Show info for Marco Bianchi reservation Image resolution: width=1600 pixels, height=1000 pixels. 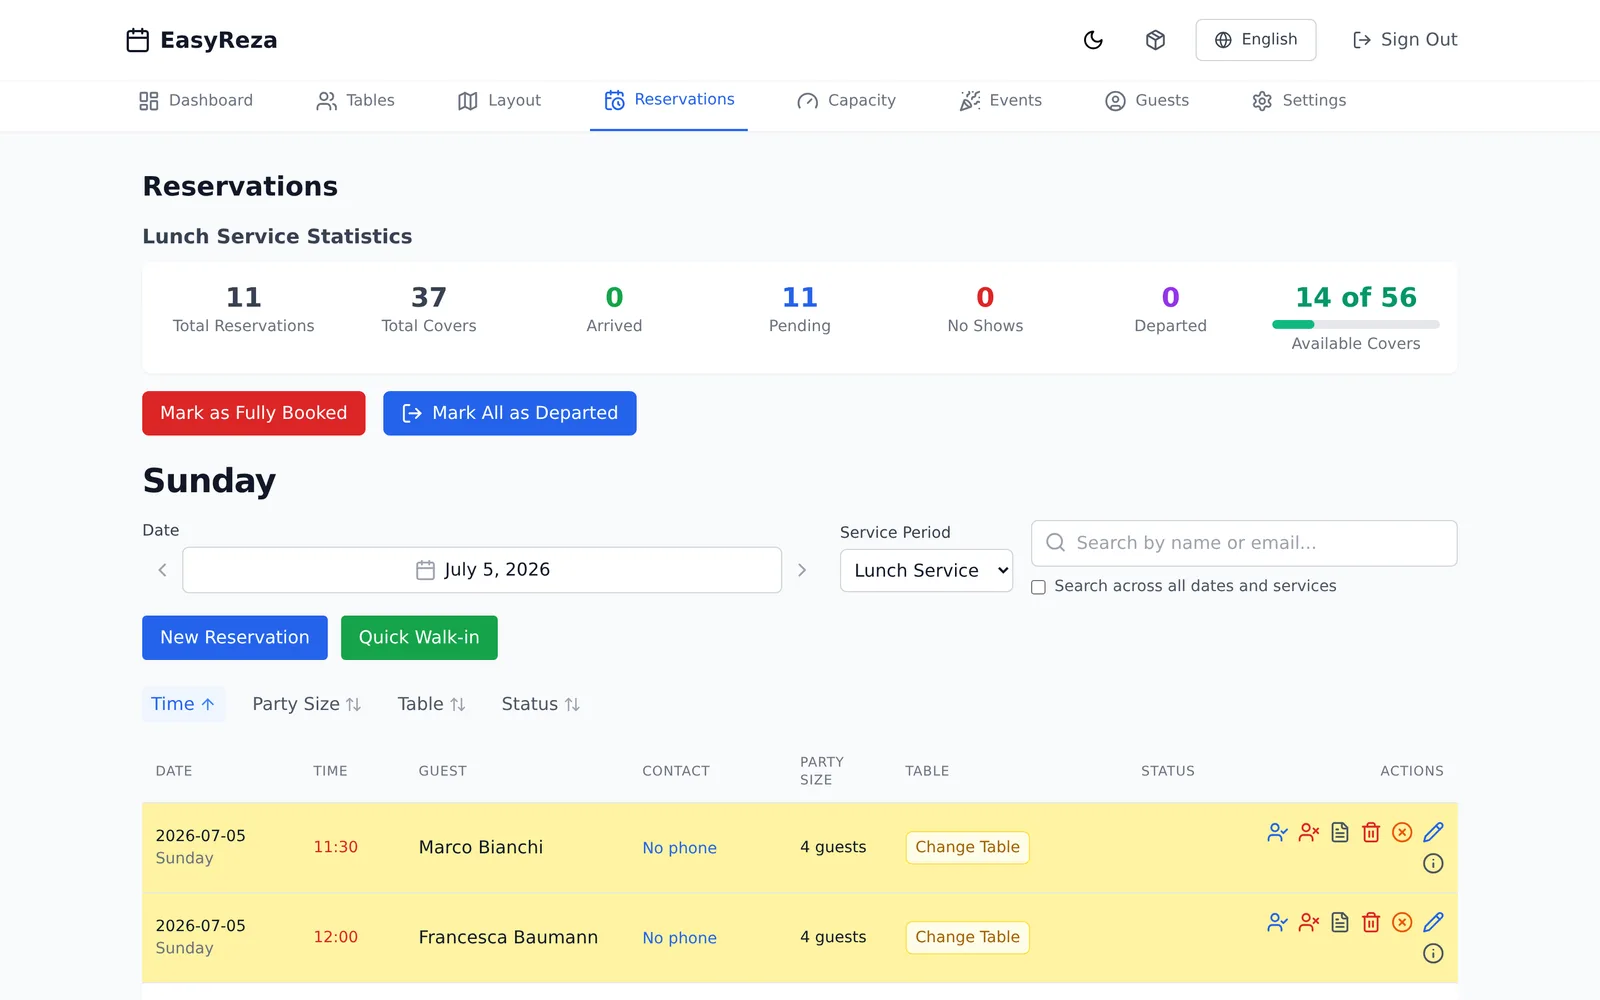(1433, 863)
